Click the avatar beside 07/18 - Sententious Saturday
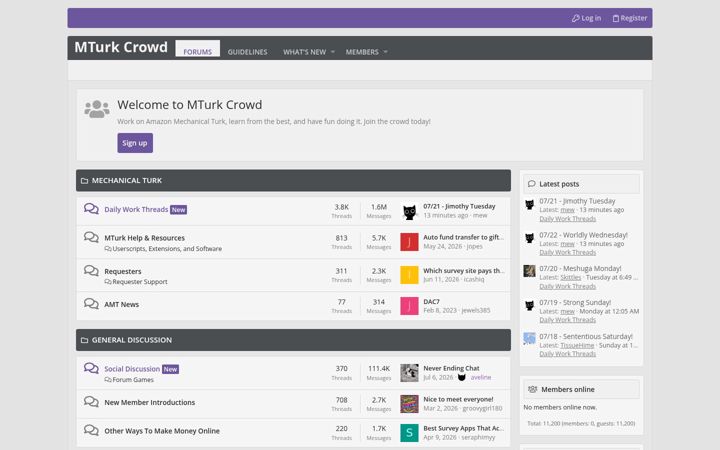This screenshot has height=450, width=720. (529, 338)
